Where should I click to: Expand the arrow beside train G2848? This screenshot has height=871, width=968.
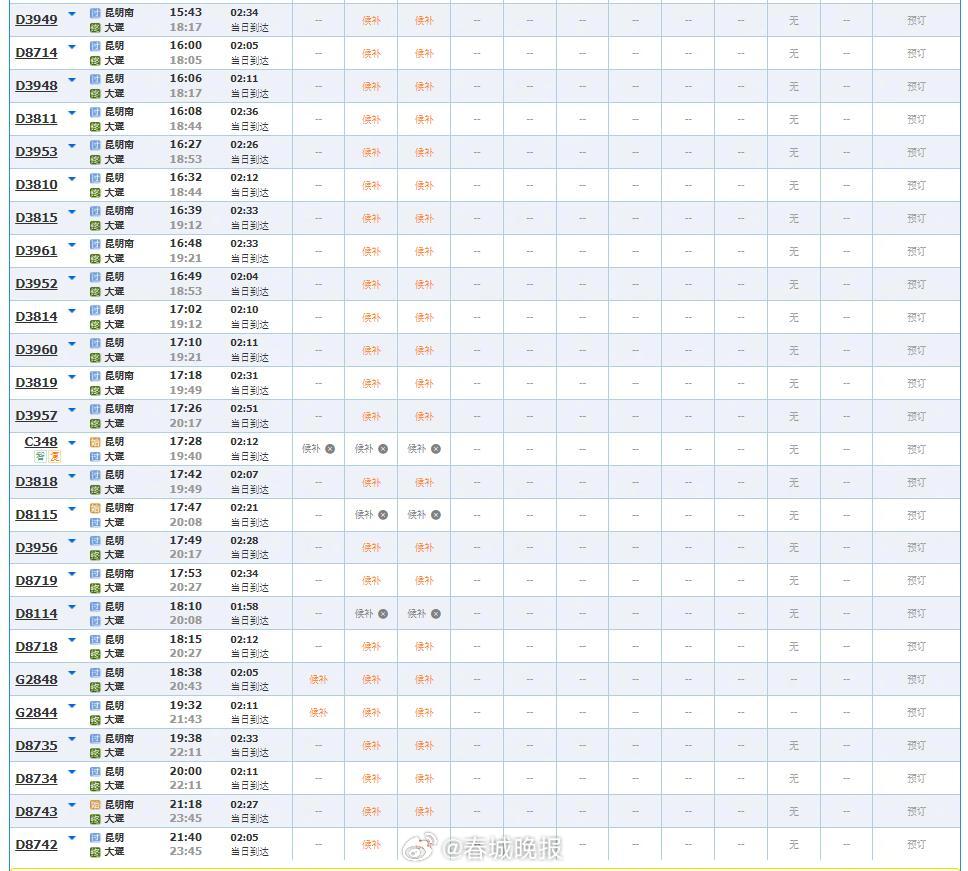pyautogui.click(x=72, y=673)
